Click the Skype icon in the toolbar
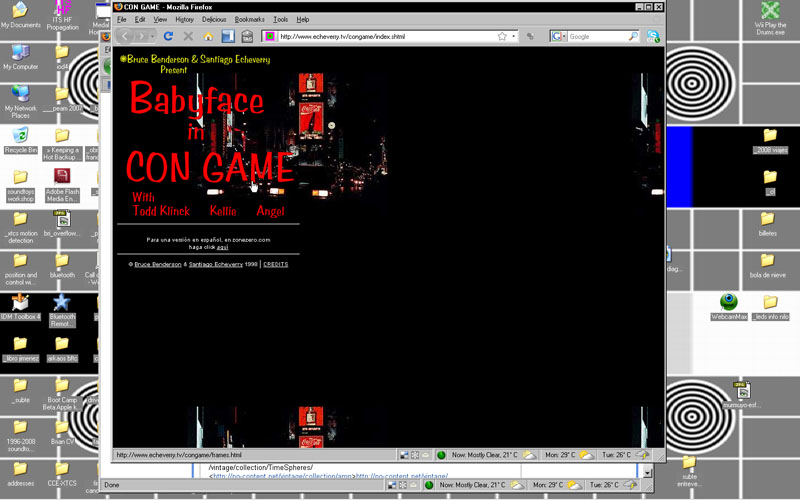Viewport: 800px width, 500px height. pyautogui.click(x=653, y=36)
